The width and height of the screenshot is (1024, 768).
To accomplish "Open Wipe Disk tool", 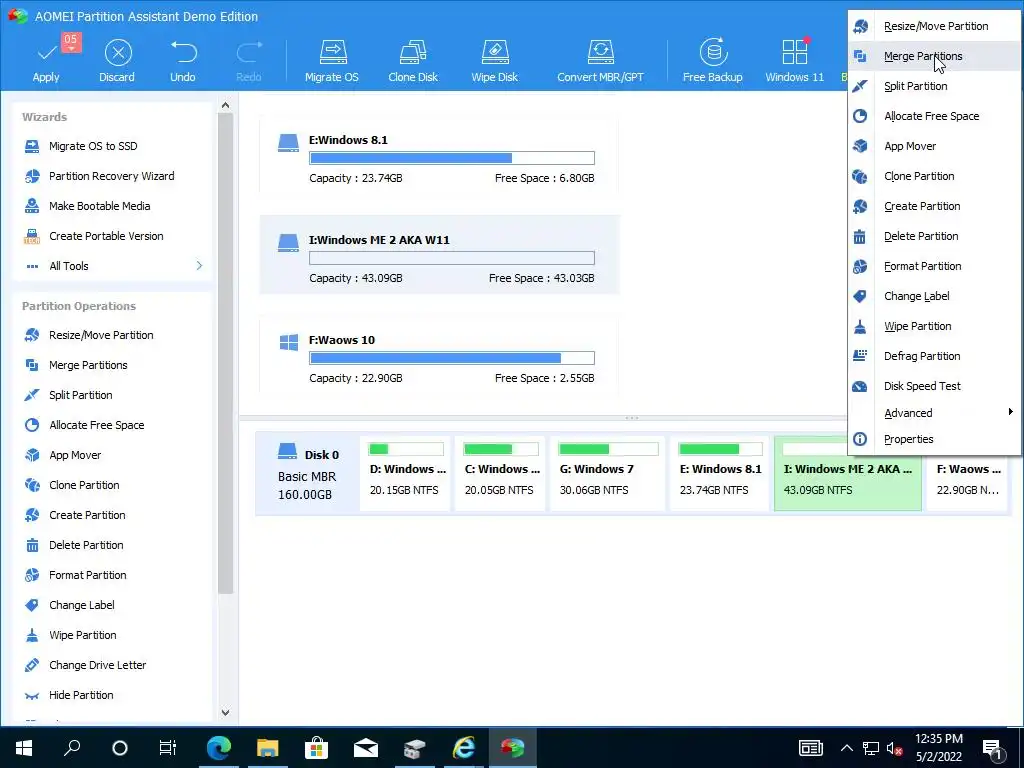I will 494,61.
